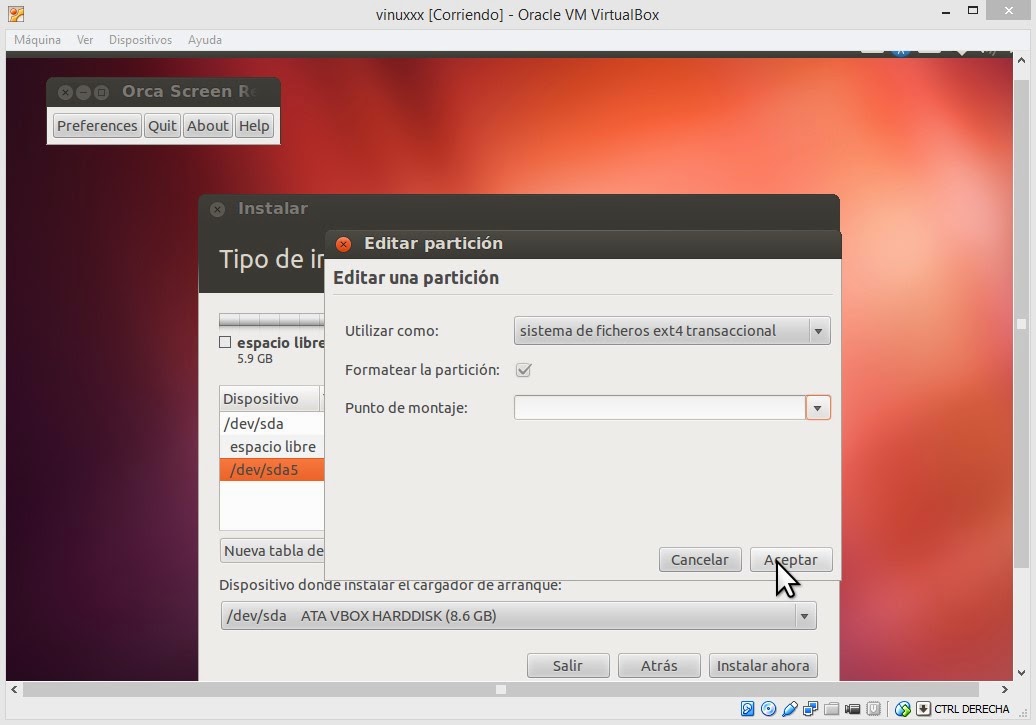Click the optical drive icon in status bar
This screenshot has width=1036, height=725.
coord(768,709)
